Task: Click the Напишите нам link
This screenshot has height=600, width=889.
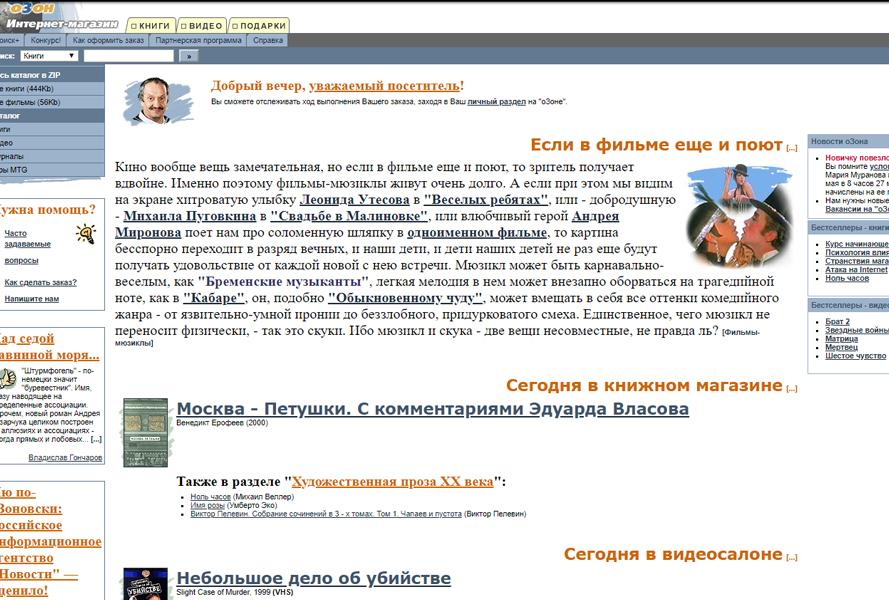Action: pos(32,299)
